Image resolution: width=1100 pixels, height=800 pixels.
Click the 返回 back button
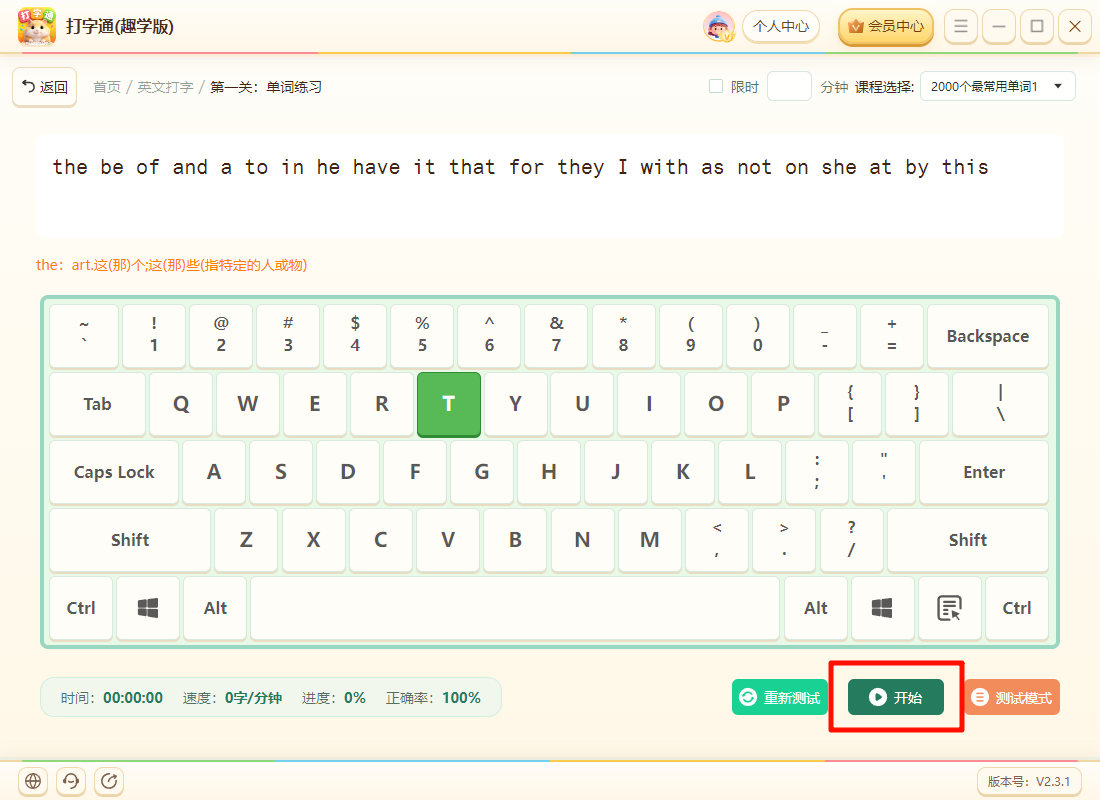click(x=45, y=87)
